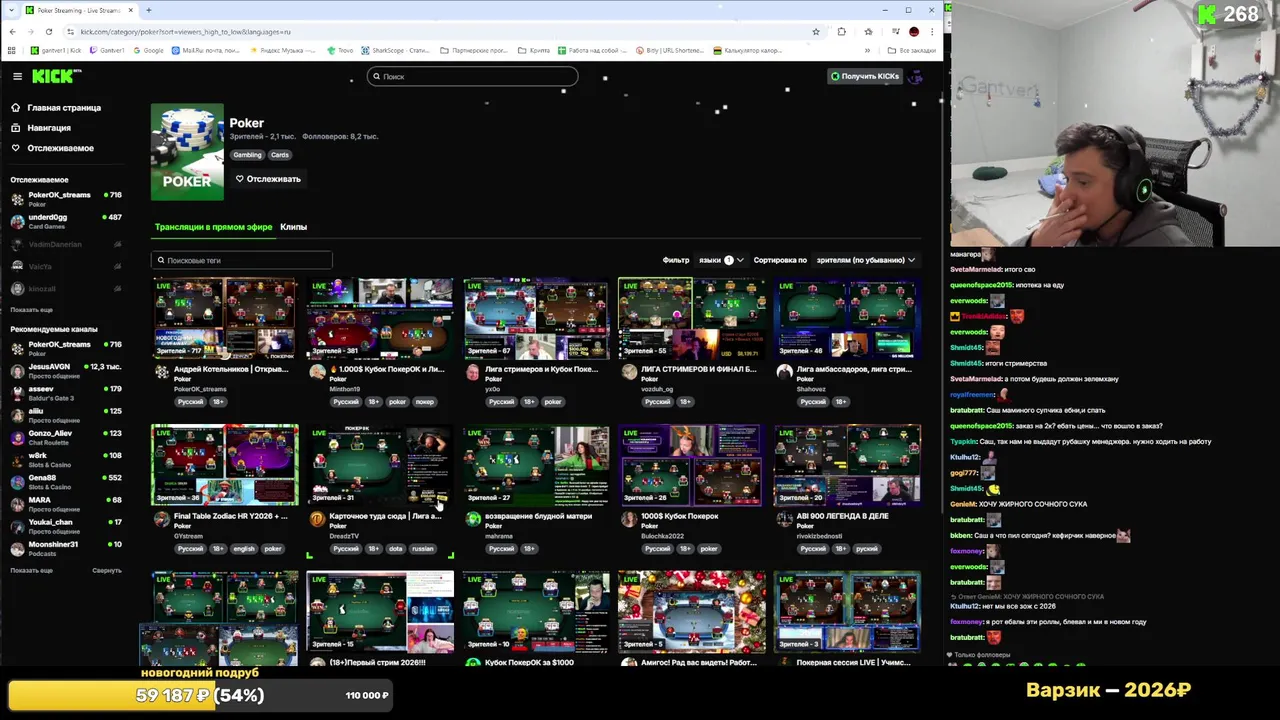Click vozduh_og channel avatar
The width and height of the screenshot is (1280, 720).
[x=629, y=373]
